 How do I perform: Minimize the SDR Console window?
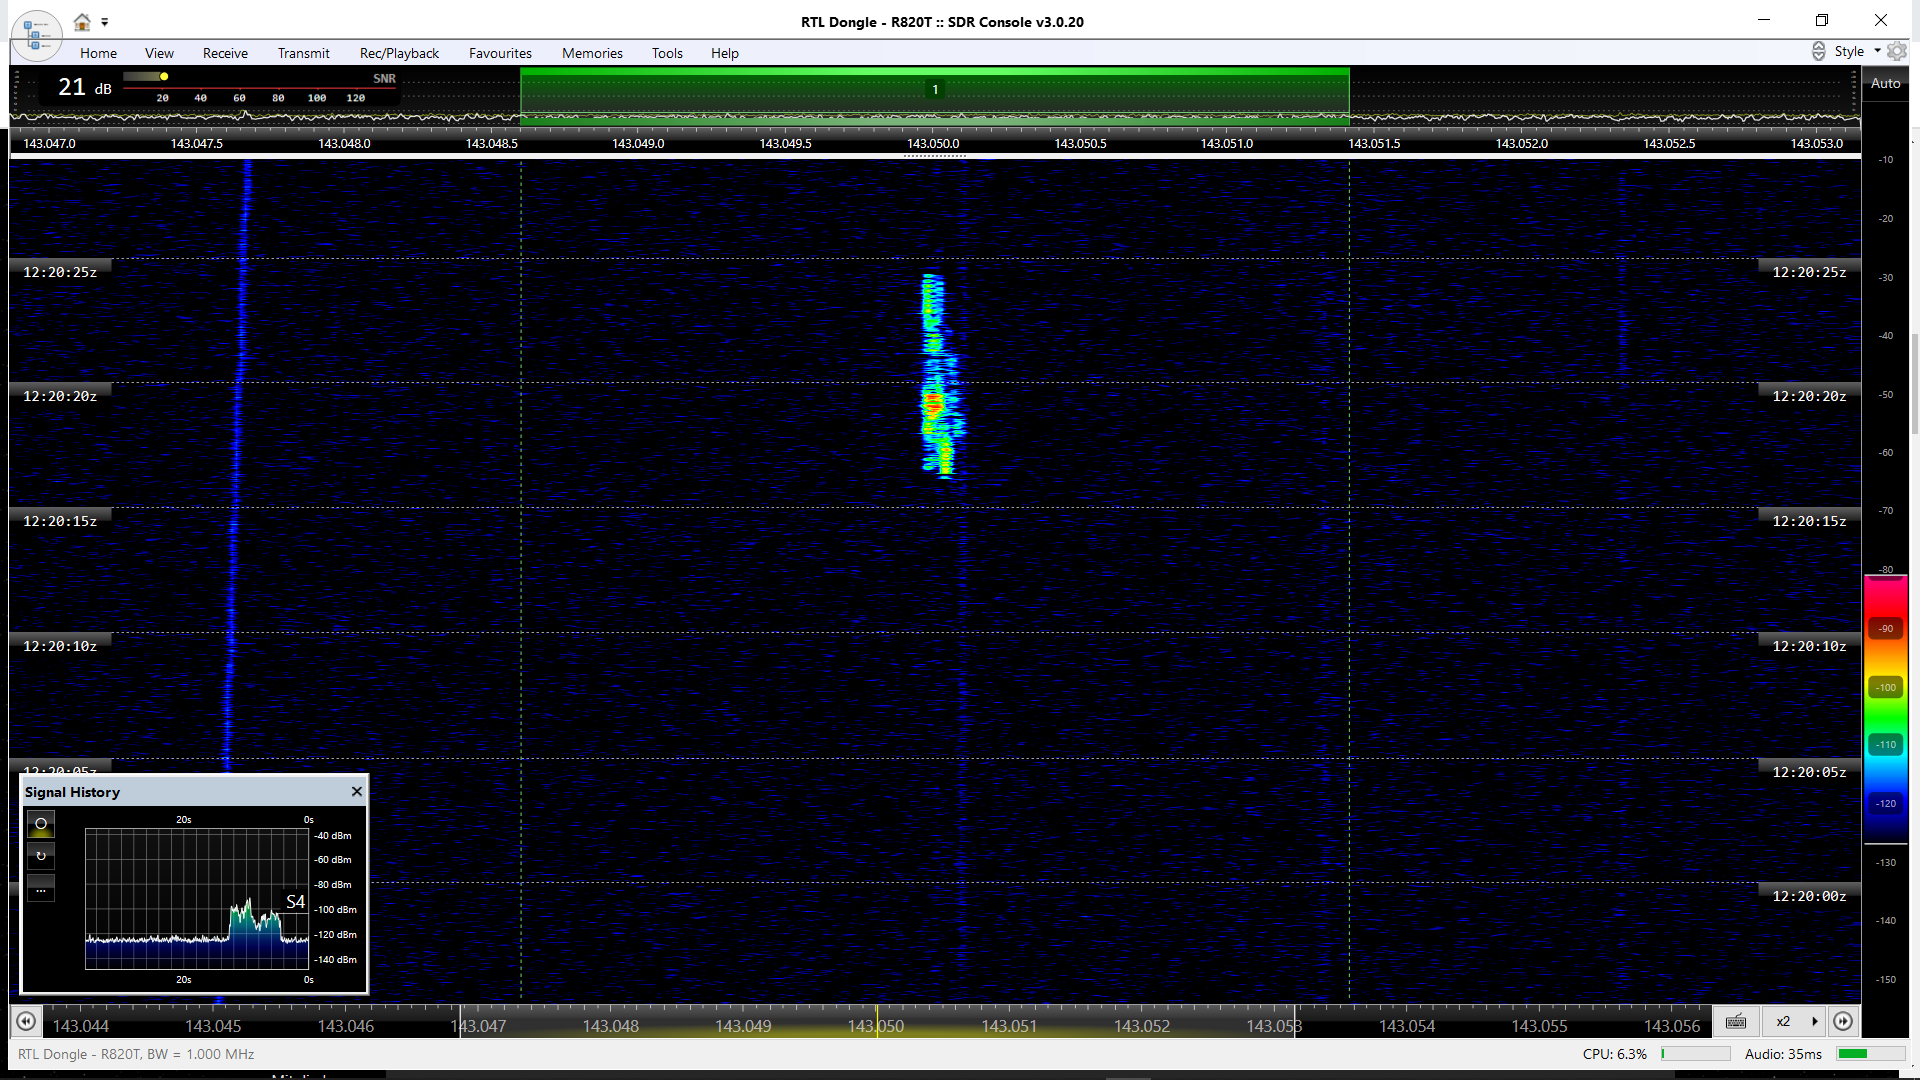[1764, 20]
